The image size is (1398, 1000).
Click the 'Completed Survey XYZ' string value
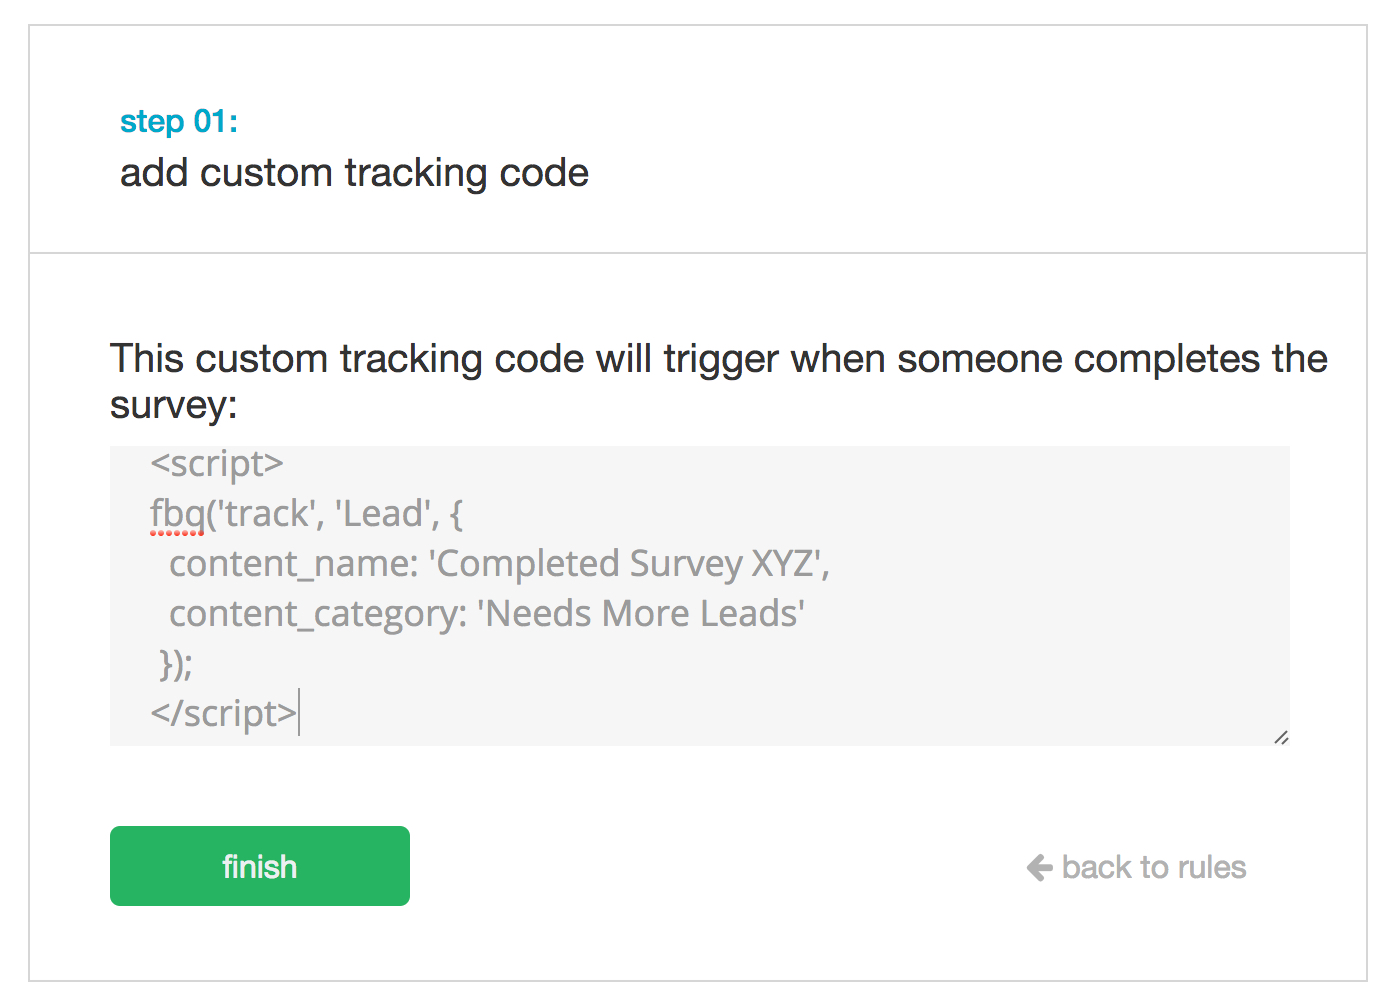click(x=628, y=564)
